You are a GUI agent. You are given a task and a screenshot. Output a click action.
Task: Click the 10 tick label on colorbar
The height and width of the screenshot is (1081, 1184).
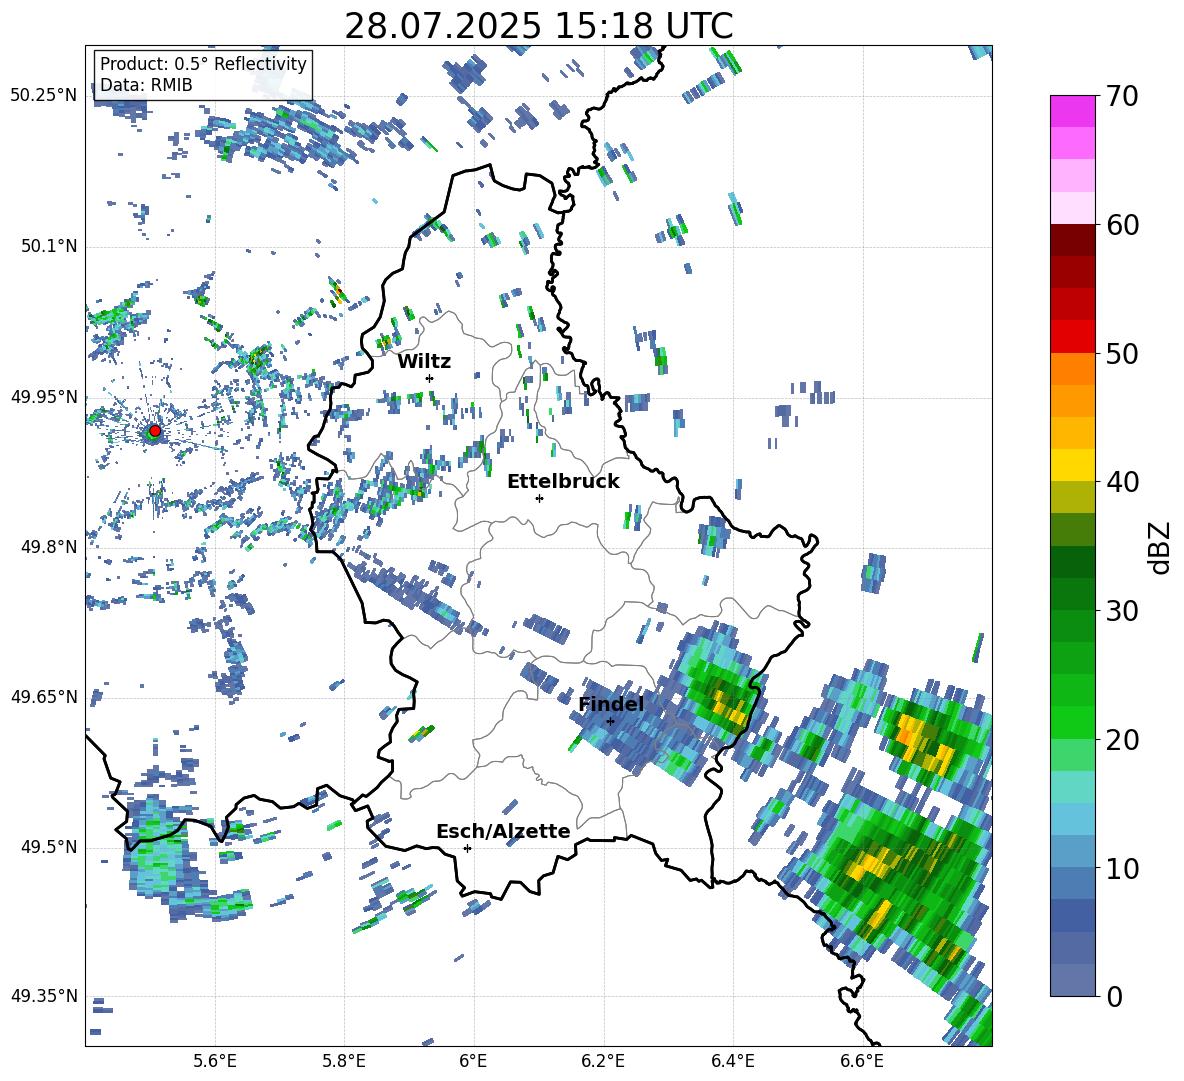[1122, 868]
